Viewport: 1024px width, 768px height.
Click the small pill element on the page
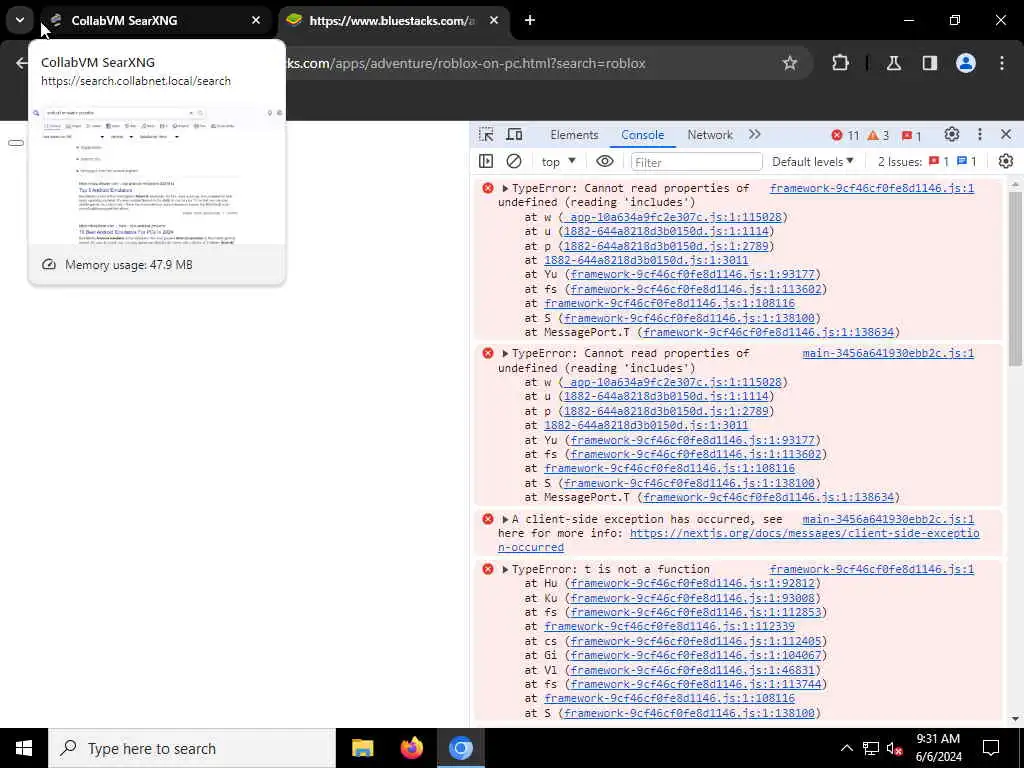16,143
